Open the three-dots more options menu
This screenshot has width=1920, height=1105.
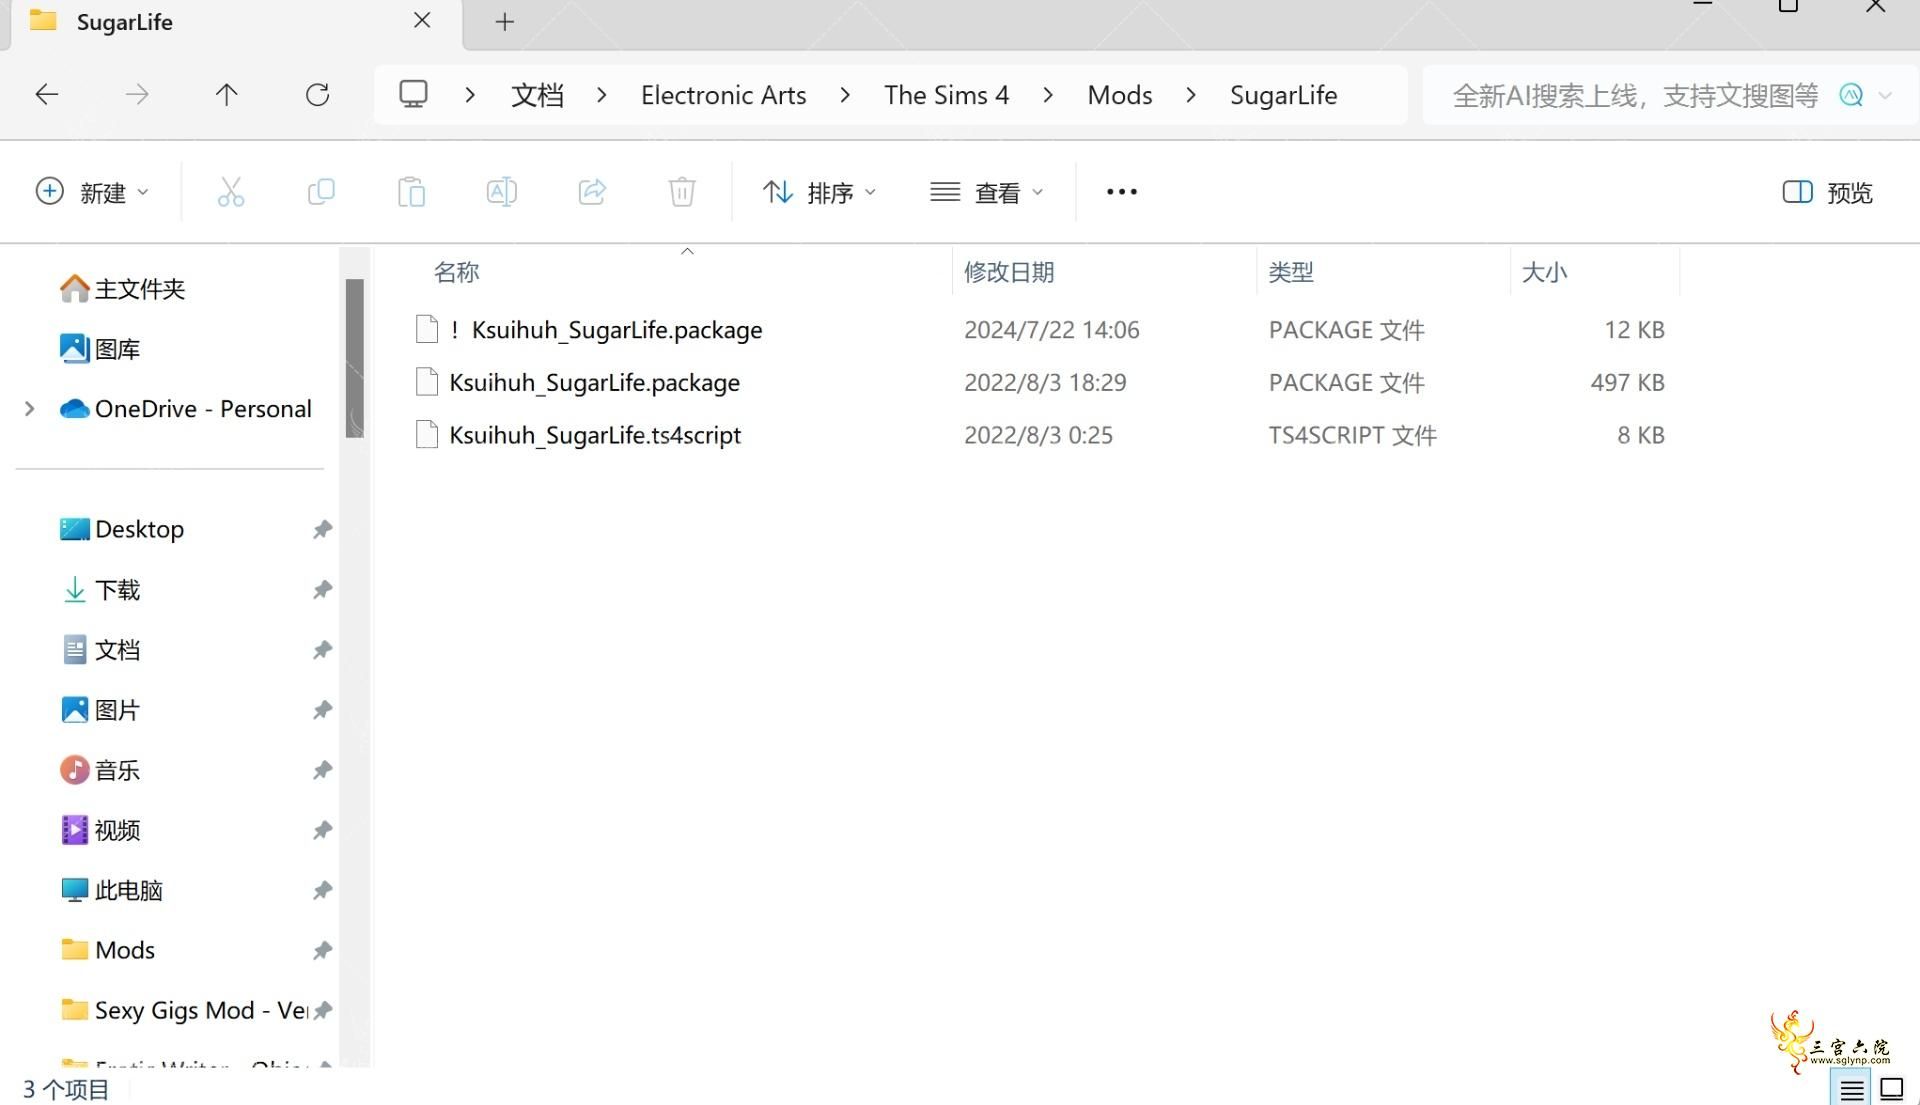1122,192
